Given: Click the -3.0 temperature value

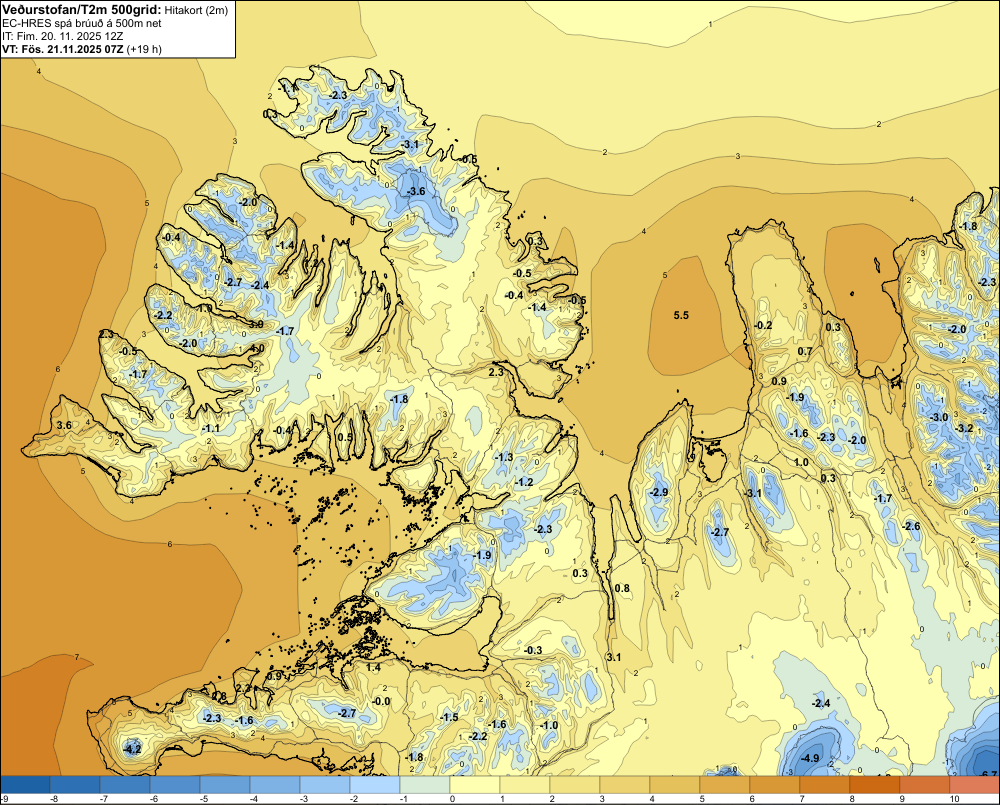Looking at the screenshot, I should (939, 417).
